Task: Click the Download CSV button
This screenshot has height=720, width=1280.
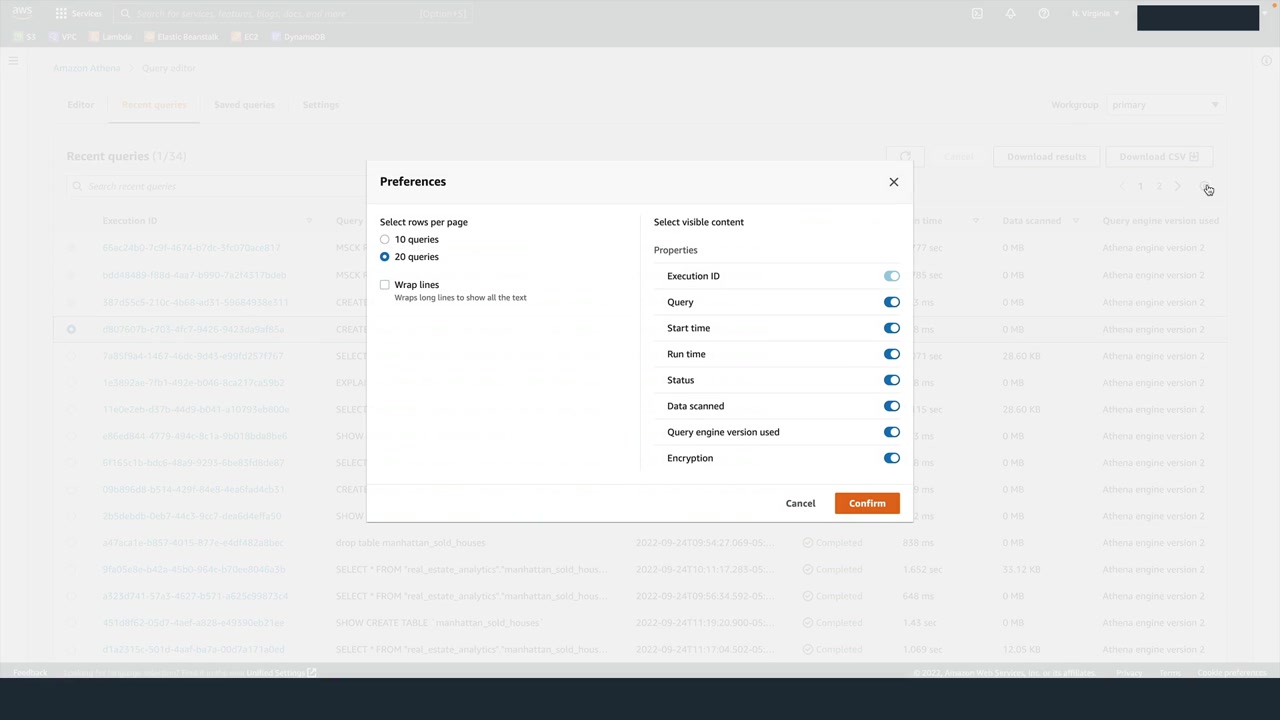Action: click(x=1159, y=157)
